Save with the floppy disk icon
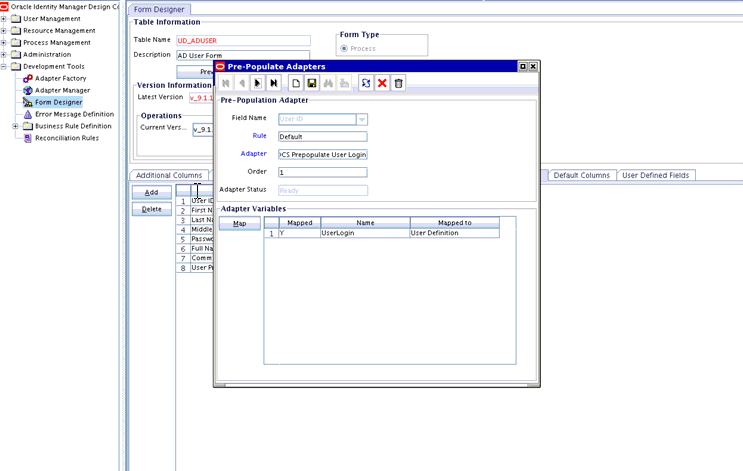 [x=312, y=83]
